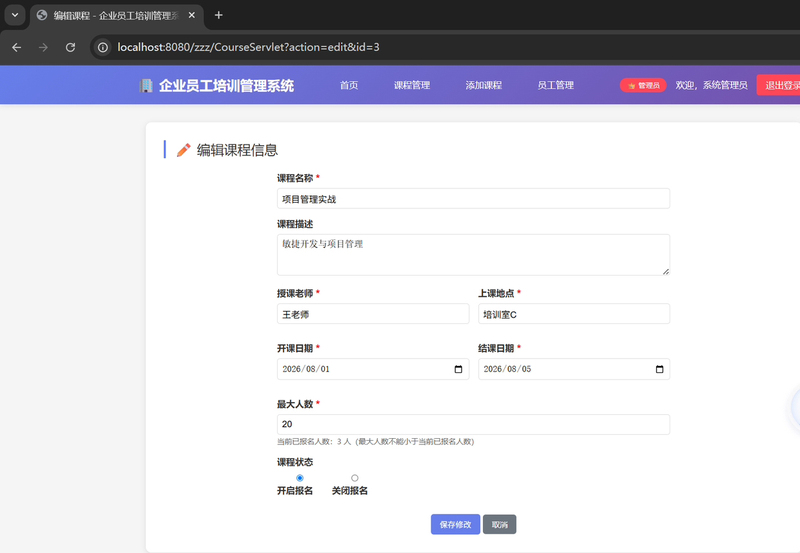Screen dimensions: 800x553
Task: Click the pencil icon beside 编辑课程信息
Action: pyautogui.click(x=183, y=150)
